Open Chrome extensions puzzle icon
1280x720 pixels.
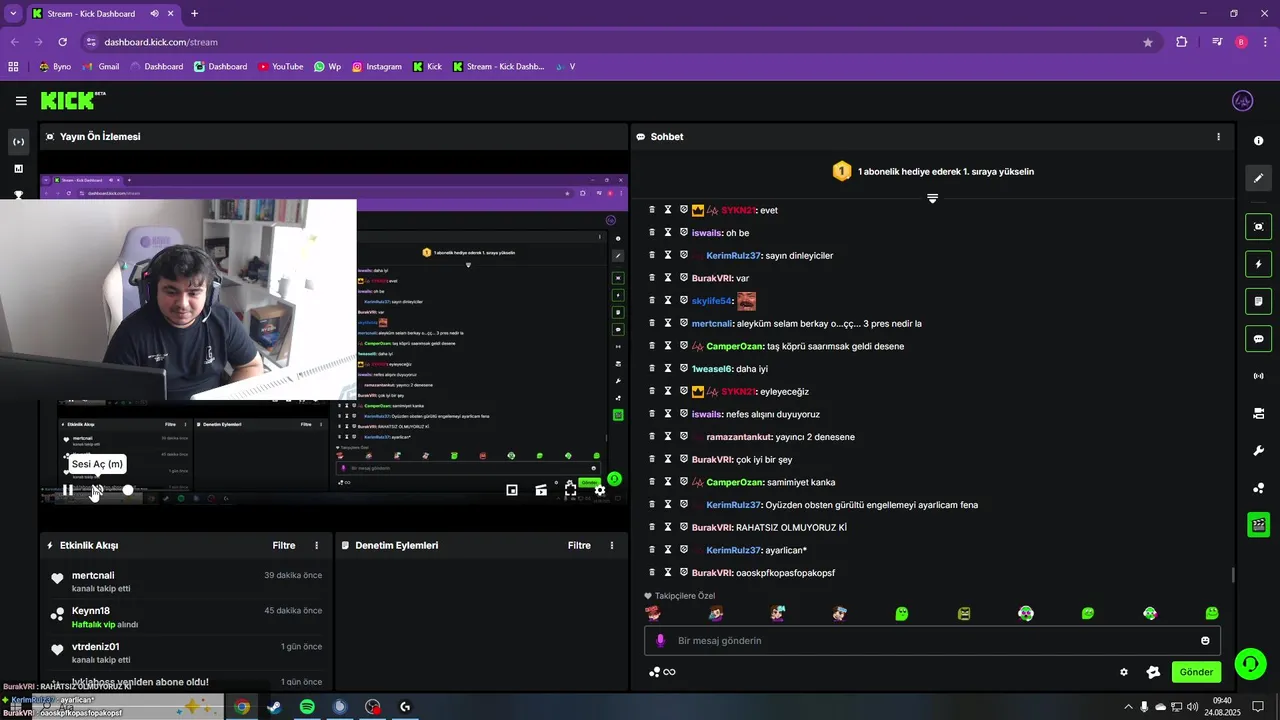pyautogui.click(x=1182, y=42)
